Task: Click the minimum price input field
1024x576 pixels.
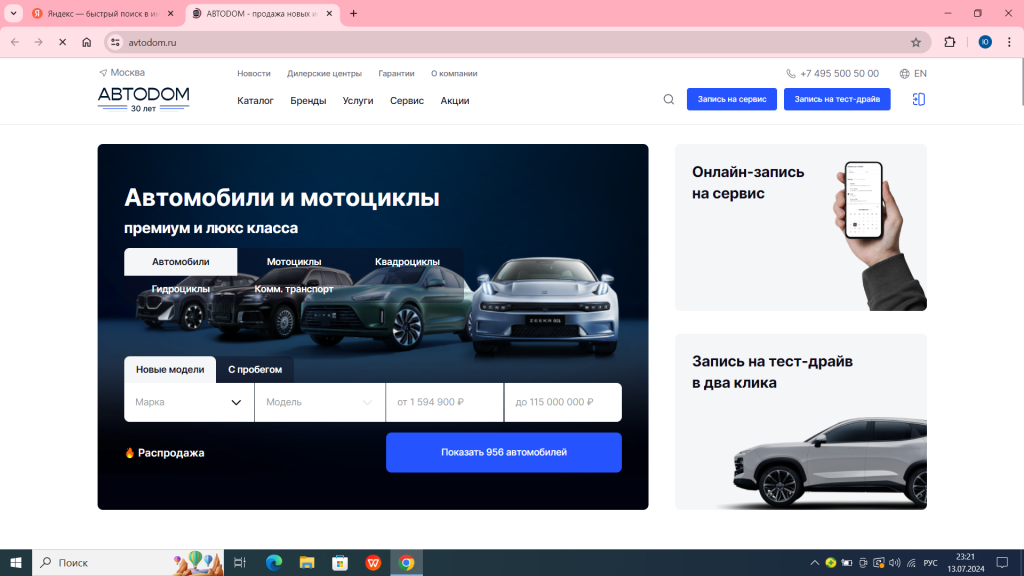Action: click(x=444, y=402)
